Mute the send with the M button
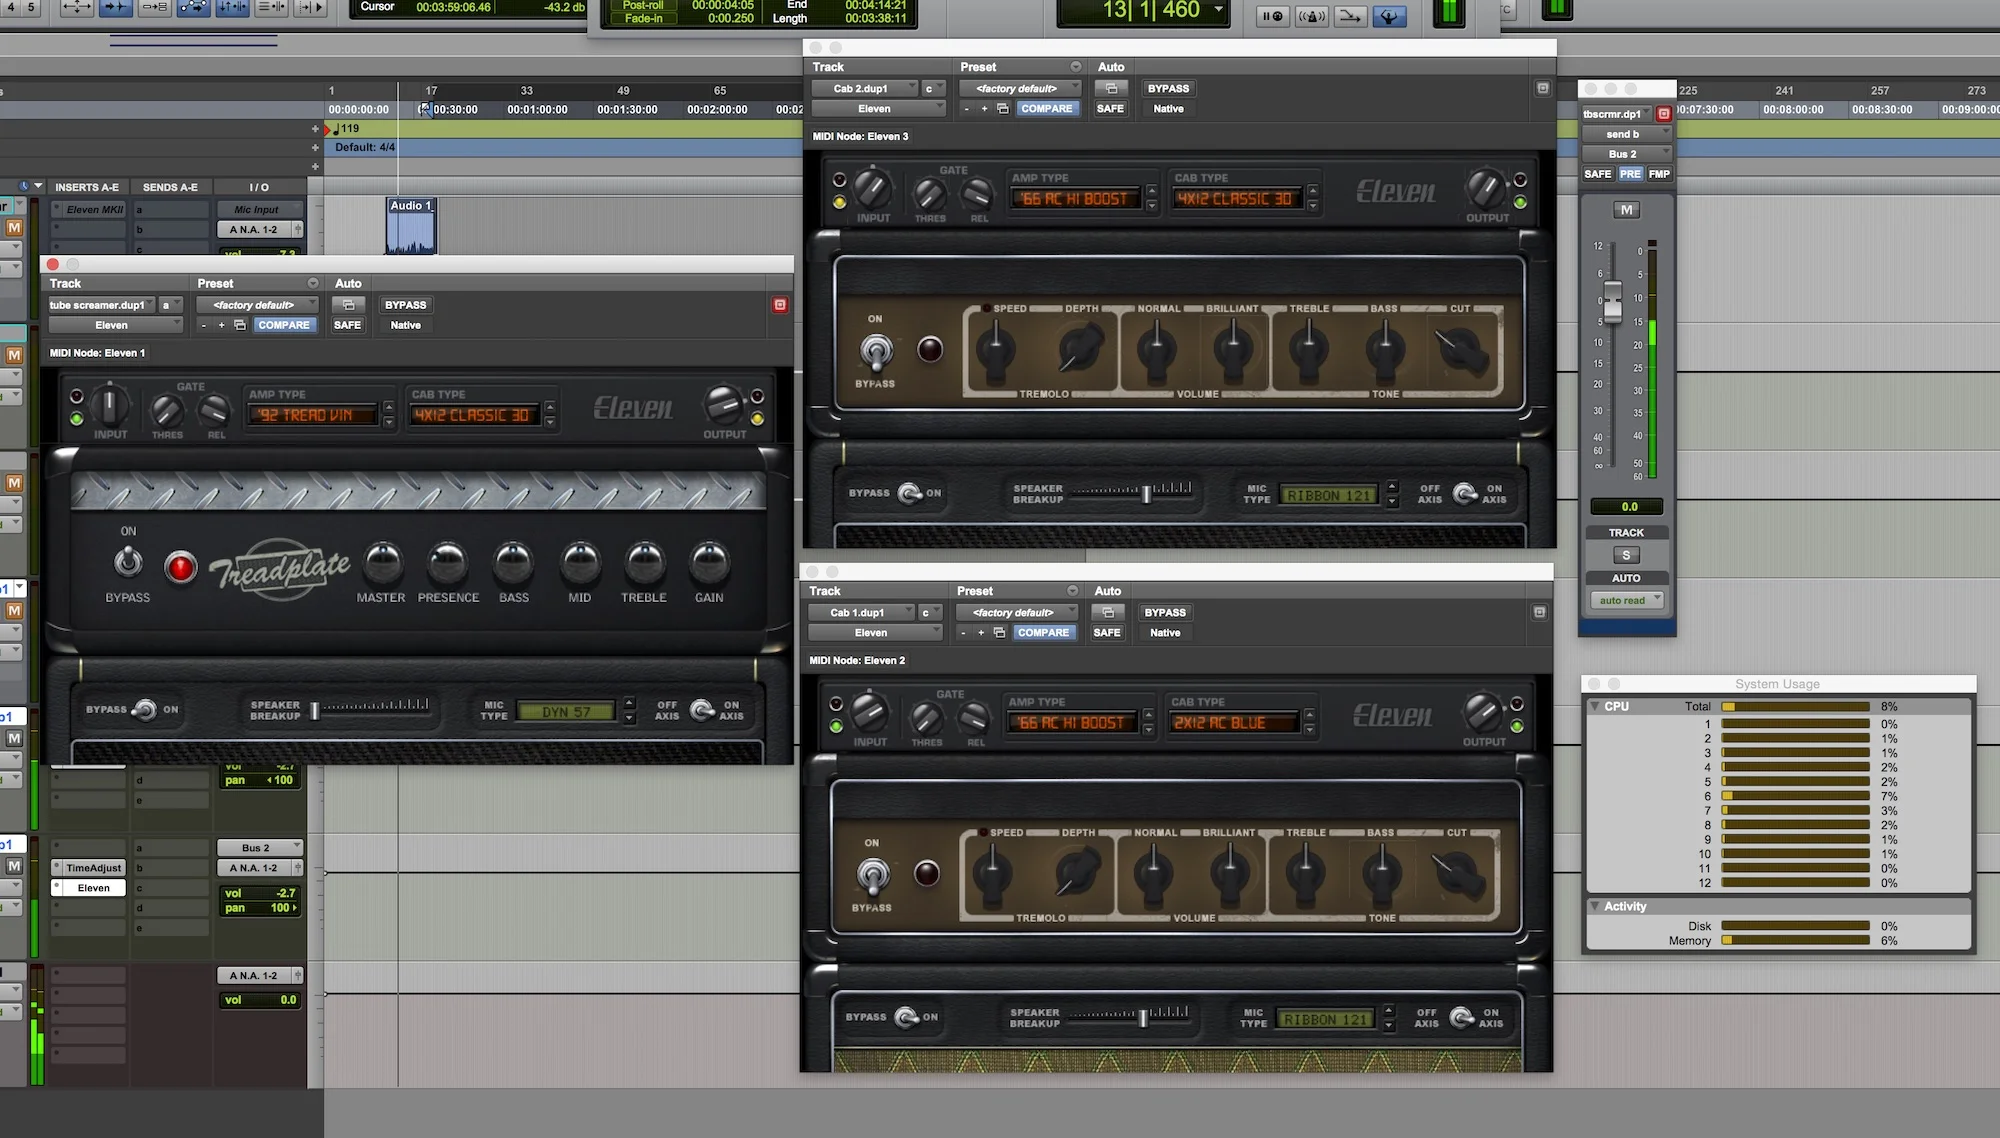Viewport: 2000px width, 1138px height. pyautogui.click(x=1626, y=210)
